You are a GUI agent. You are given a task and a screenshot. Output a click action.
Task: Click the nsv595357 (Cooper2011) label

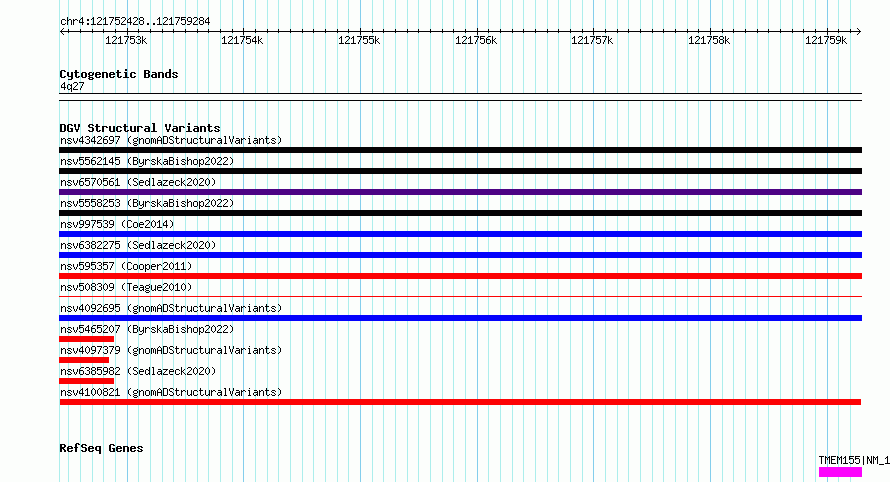pyautogui.click(x=126, y=266)
